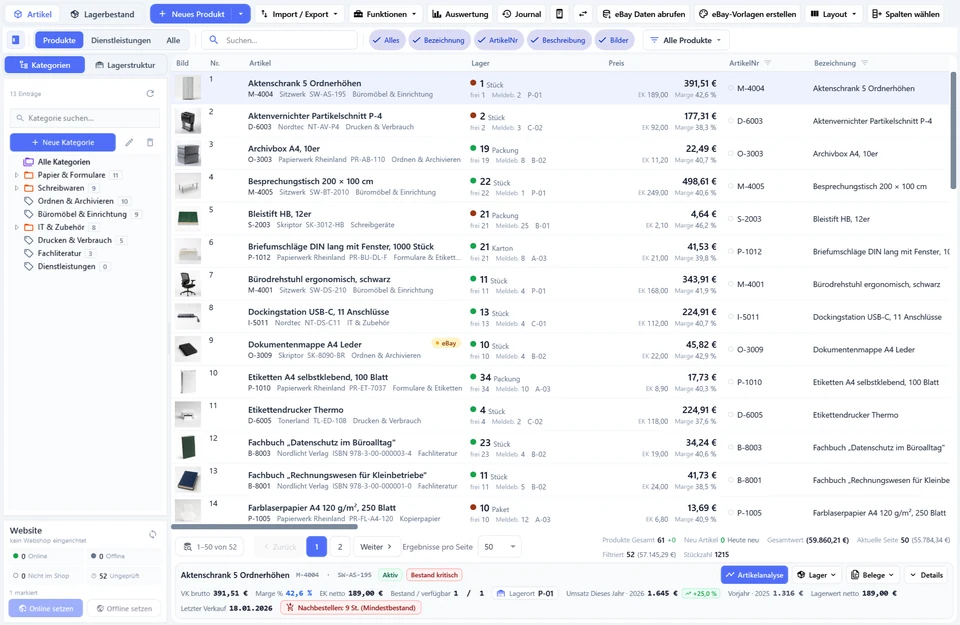Open the Alle Produkte filter dropdown
Viewport: 960px width, 625px height.
point(686,40)
